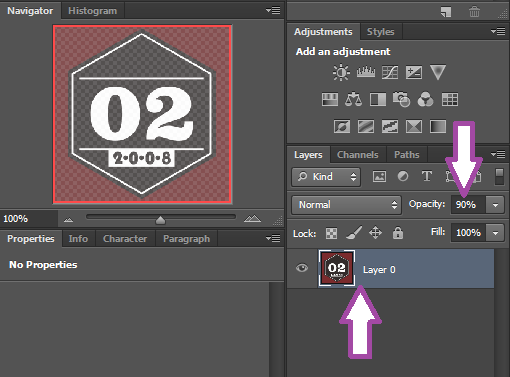Add a Hue/Saturation adjustment
The height and width of the screenshot is (377, 510).
[330, 99]
